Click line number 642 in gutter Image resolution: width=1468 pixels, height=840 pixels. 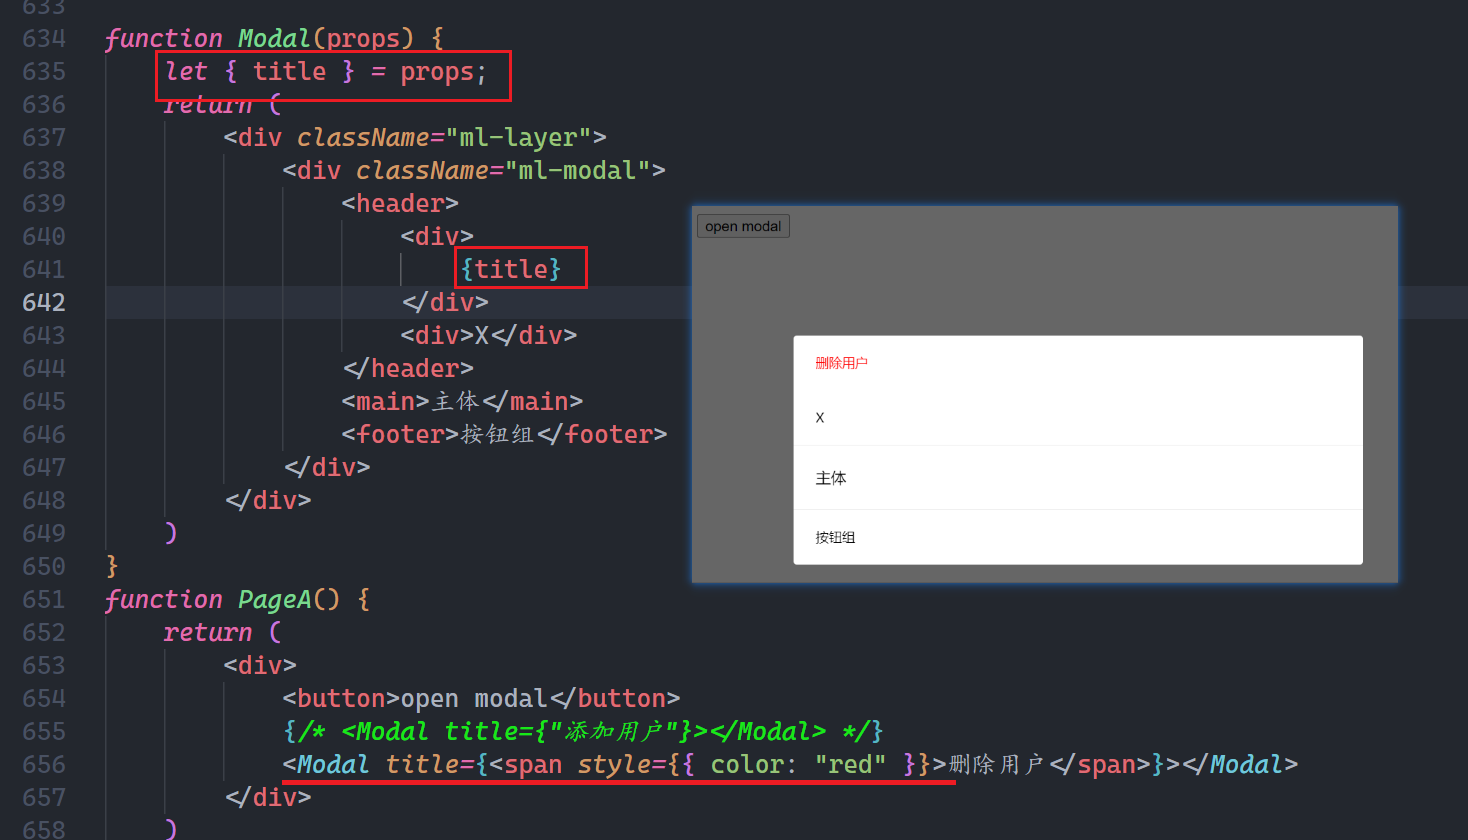click(44, 302)
